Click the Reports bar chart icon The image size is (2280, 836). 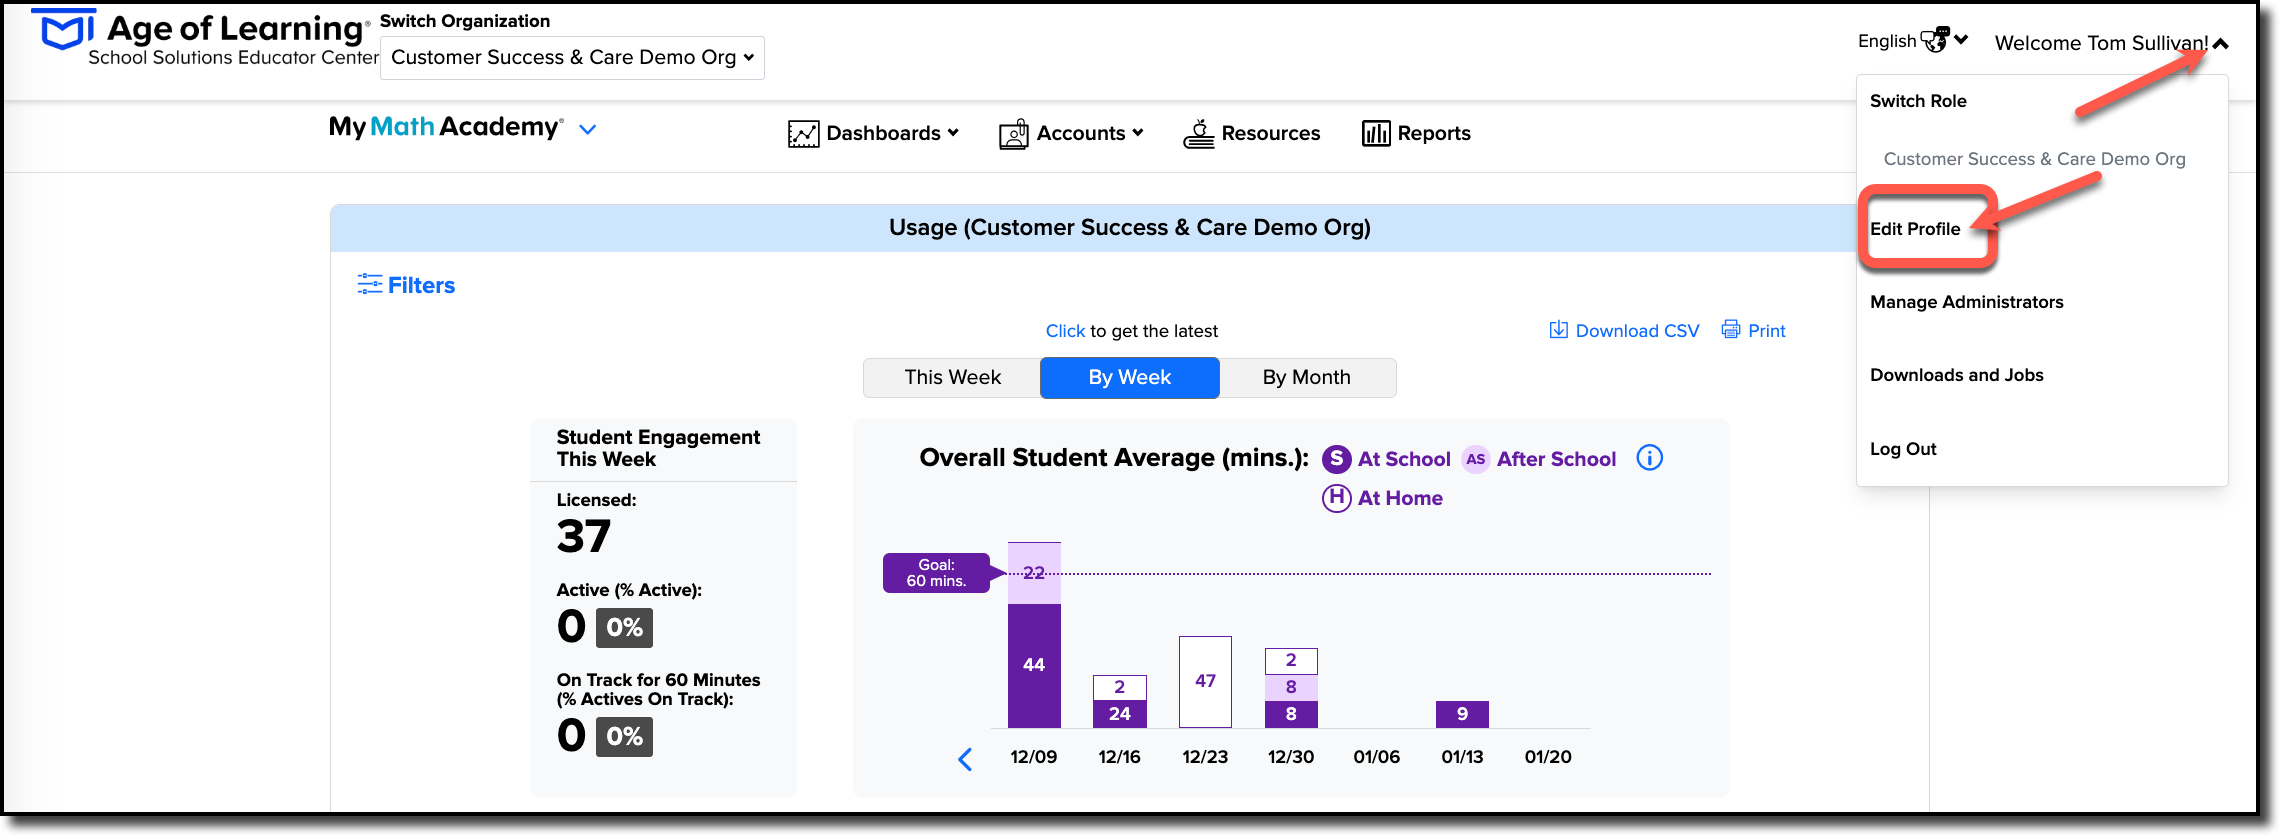point(1376,134)
